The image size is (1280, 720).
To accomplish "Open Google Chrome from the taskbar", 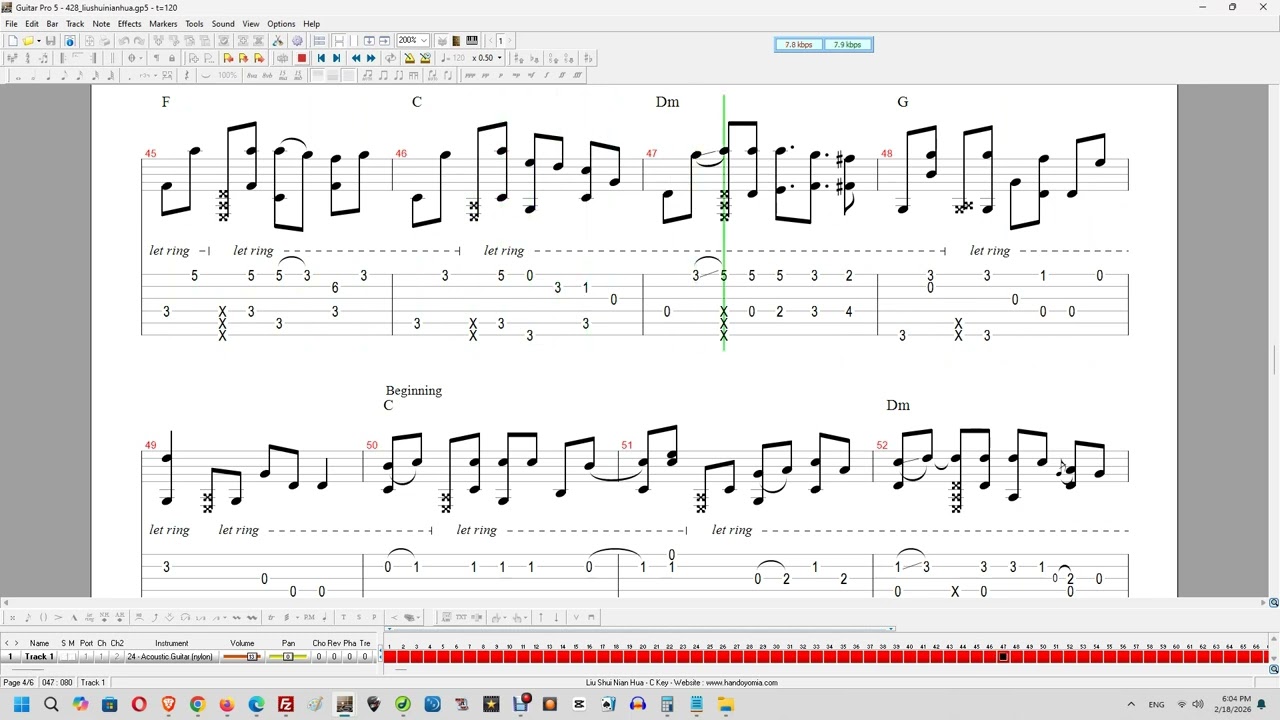I will click(x=197, y=705).
